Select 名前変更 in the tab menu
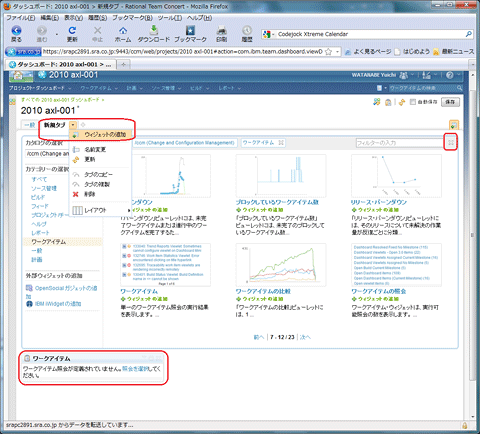Screen dimensions: 480x434 coord(95,150)
